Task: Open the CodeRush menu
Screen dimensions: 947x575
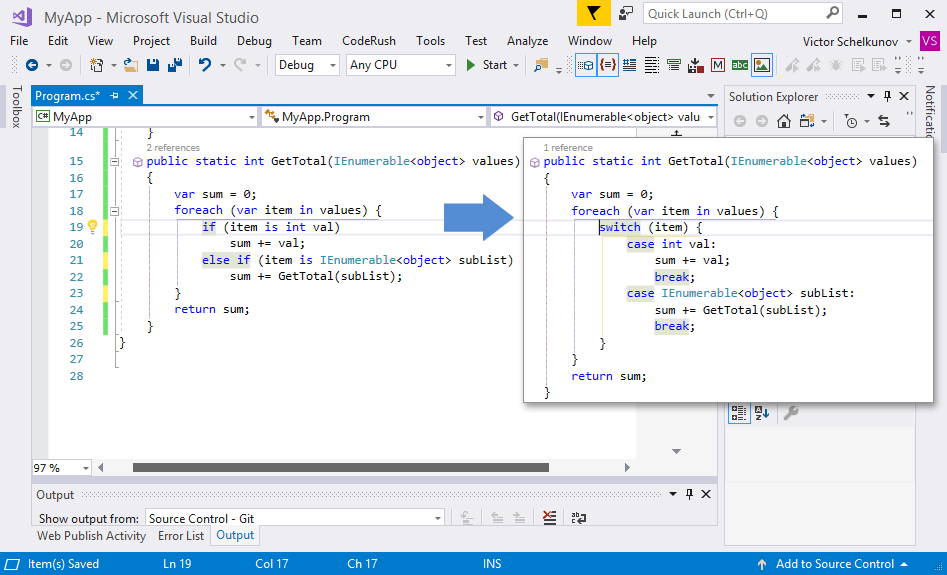Action: [x=368, y=41]
